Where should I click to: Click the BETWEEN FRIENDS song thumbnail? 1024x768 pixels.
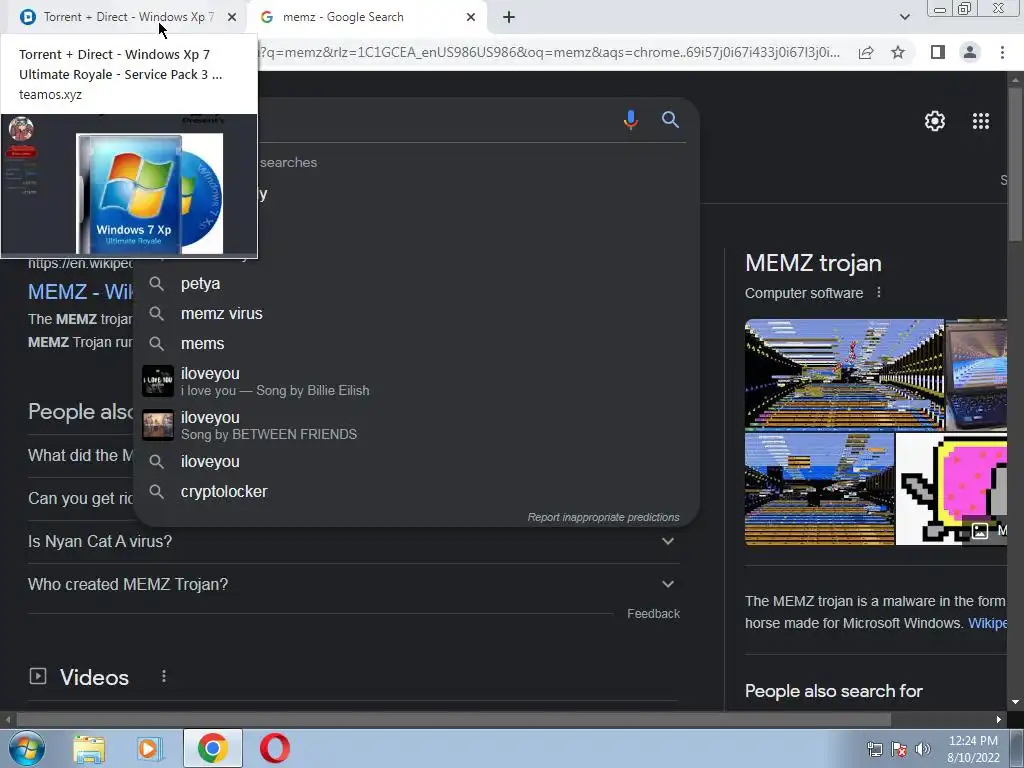click(158, 425)
